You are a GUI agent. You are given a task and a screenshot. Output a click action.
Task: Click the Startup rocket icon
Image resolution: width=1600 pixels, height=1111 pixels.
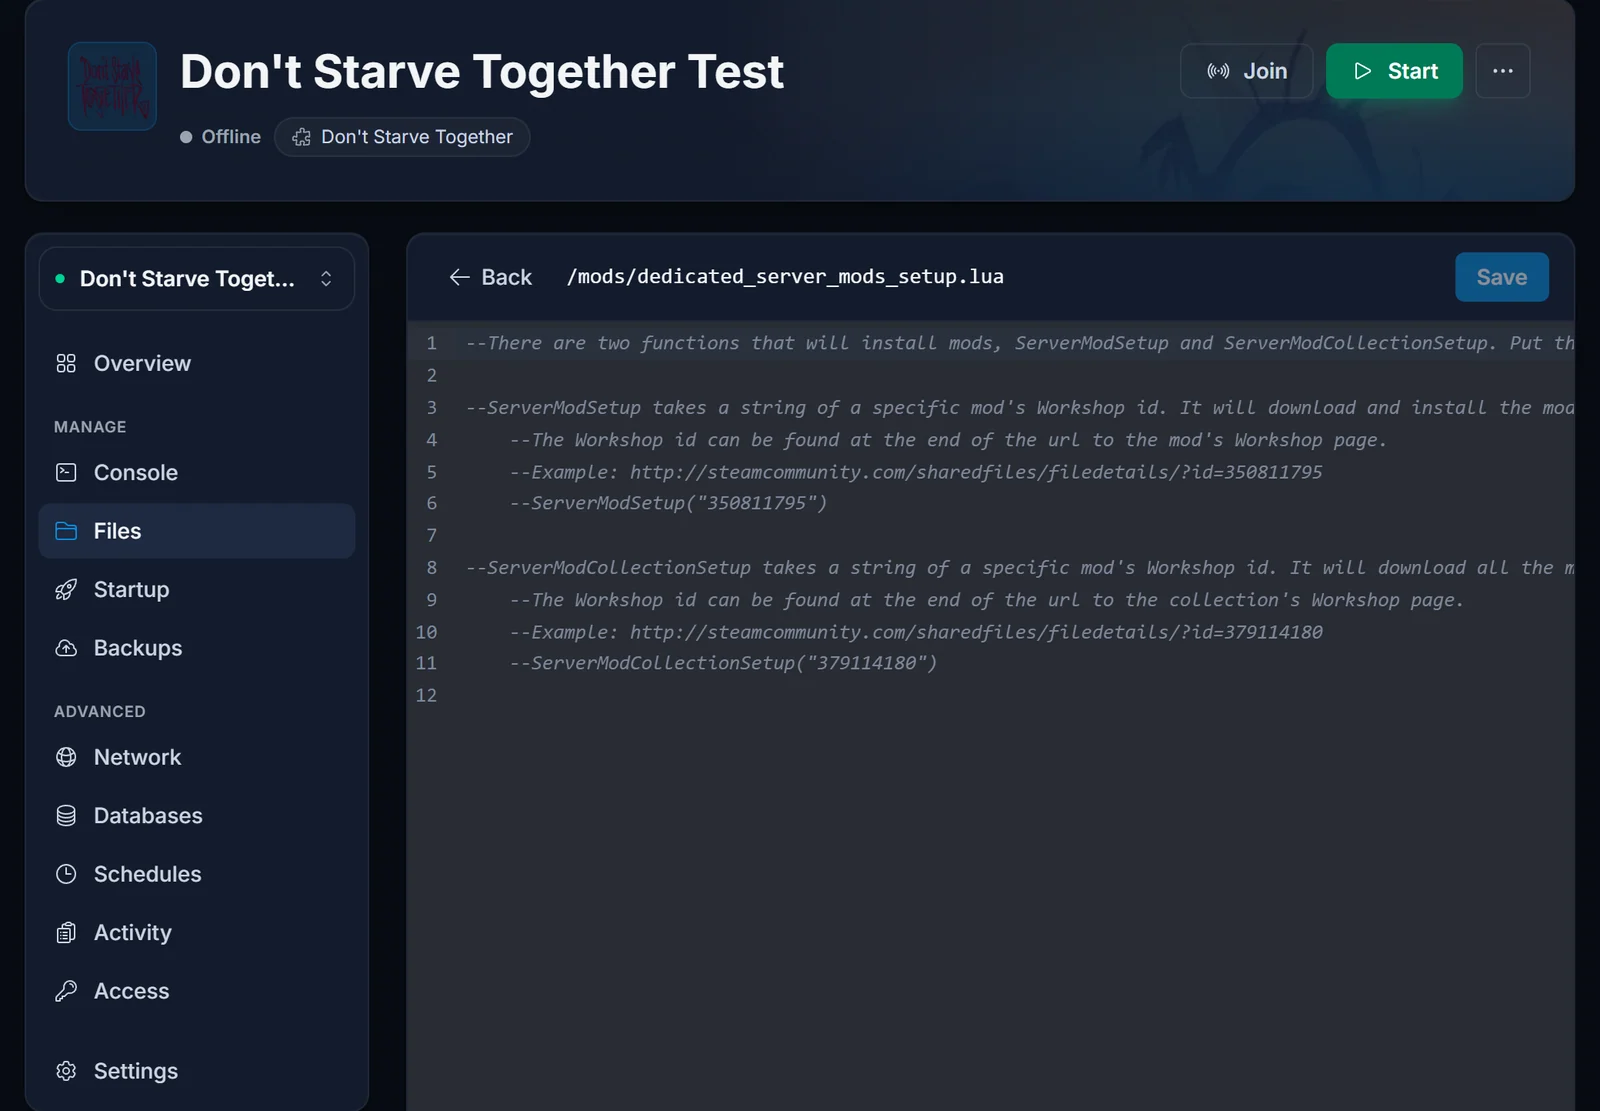tap(66, 590)
